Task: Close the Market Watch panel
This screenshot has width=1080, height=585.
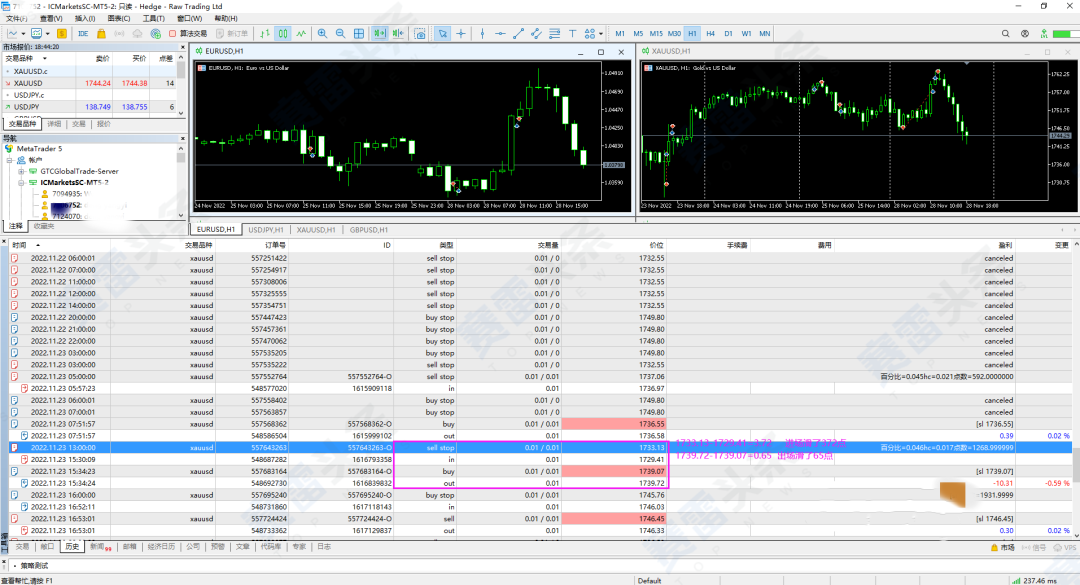Action: click(x=183, y=47)
